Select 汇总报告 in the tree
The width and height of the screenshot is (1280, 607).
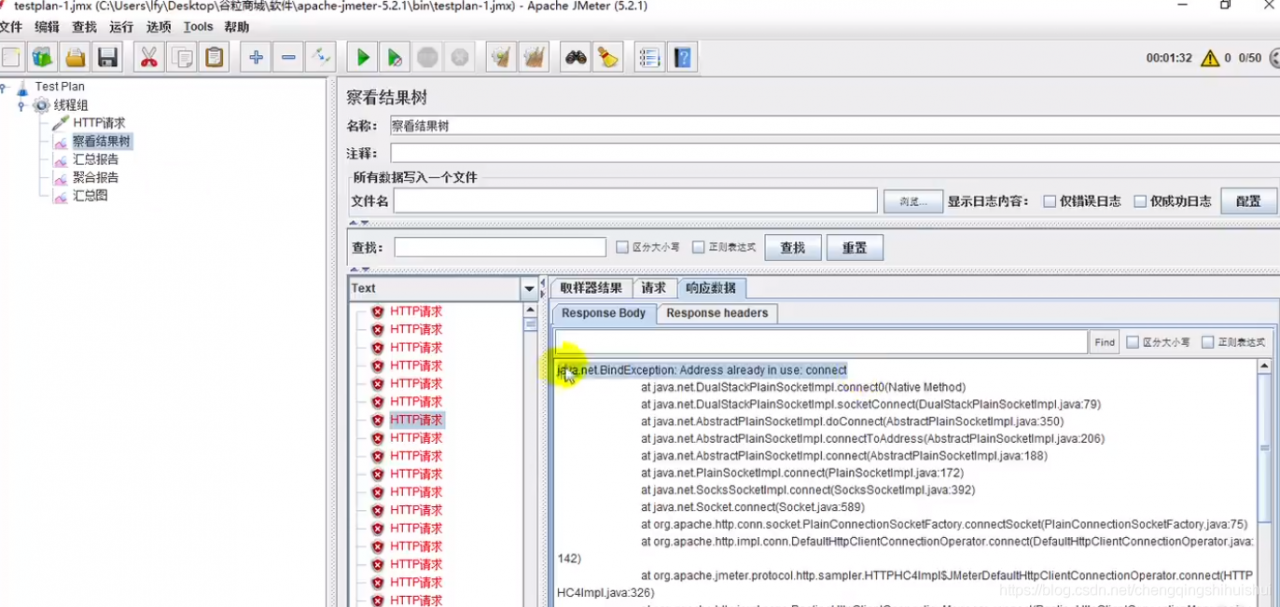coord(95,159)
